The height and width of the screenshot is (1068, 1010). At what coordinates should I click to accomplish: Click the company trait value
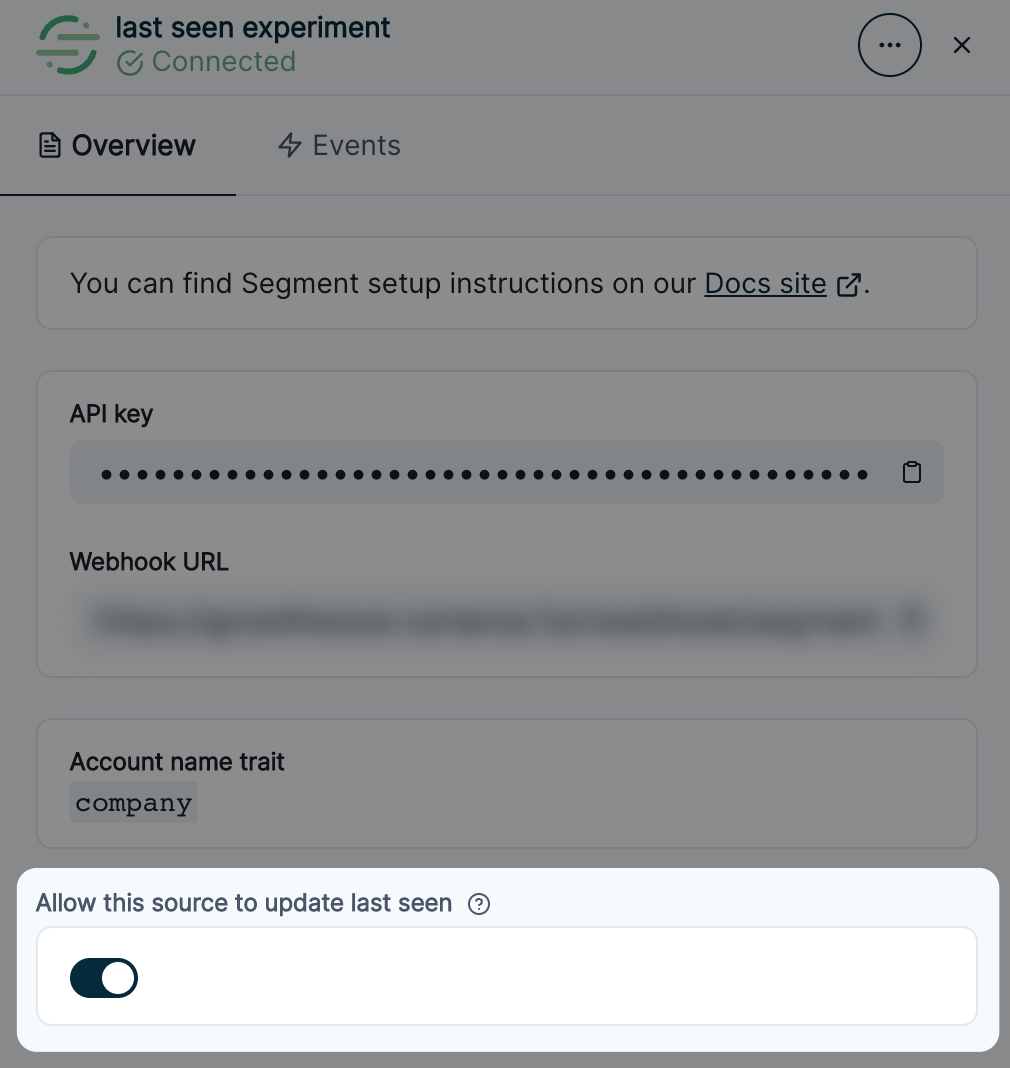(x=134, y=804)
